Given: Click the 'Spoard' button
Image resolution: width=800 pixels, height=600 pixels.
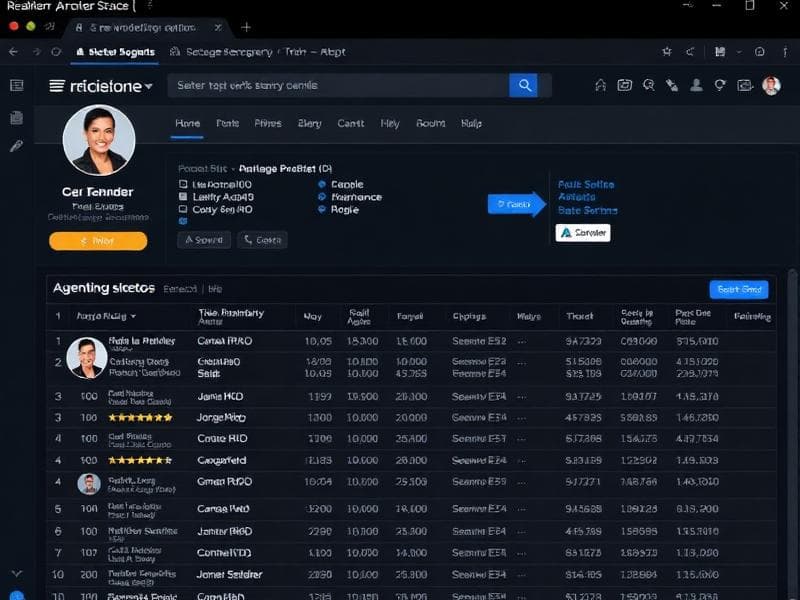Looking at the screenshot, I should point(204,240).
